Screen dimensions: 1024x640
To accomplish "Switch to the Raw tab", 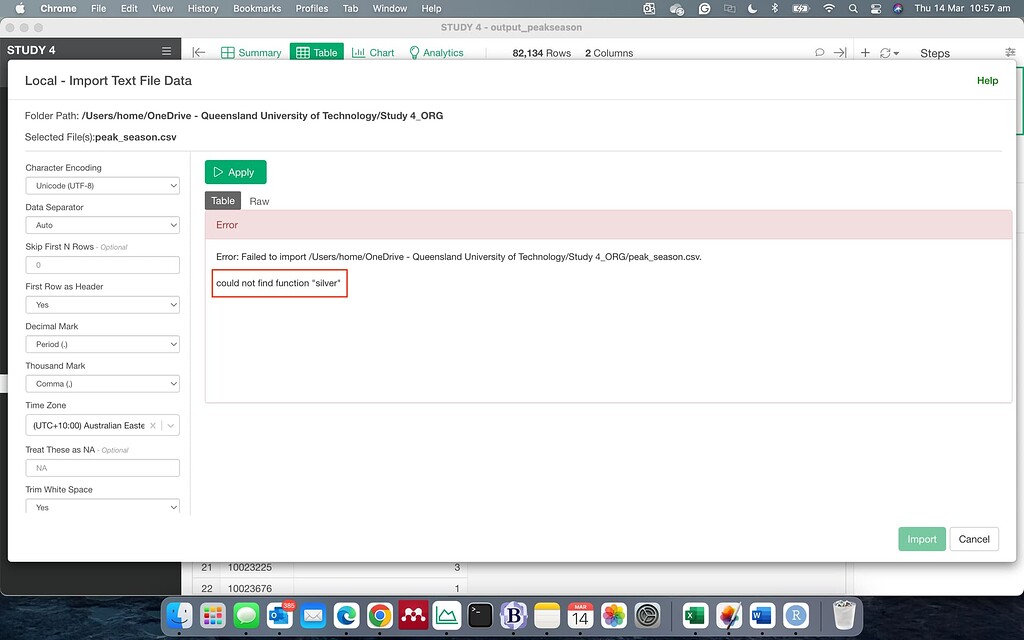I will (x=259, y=200).
